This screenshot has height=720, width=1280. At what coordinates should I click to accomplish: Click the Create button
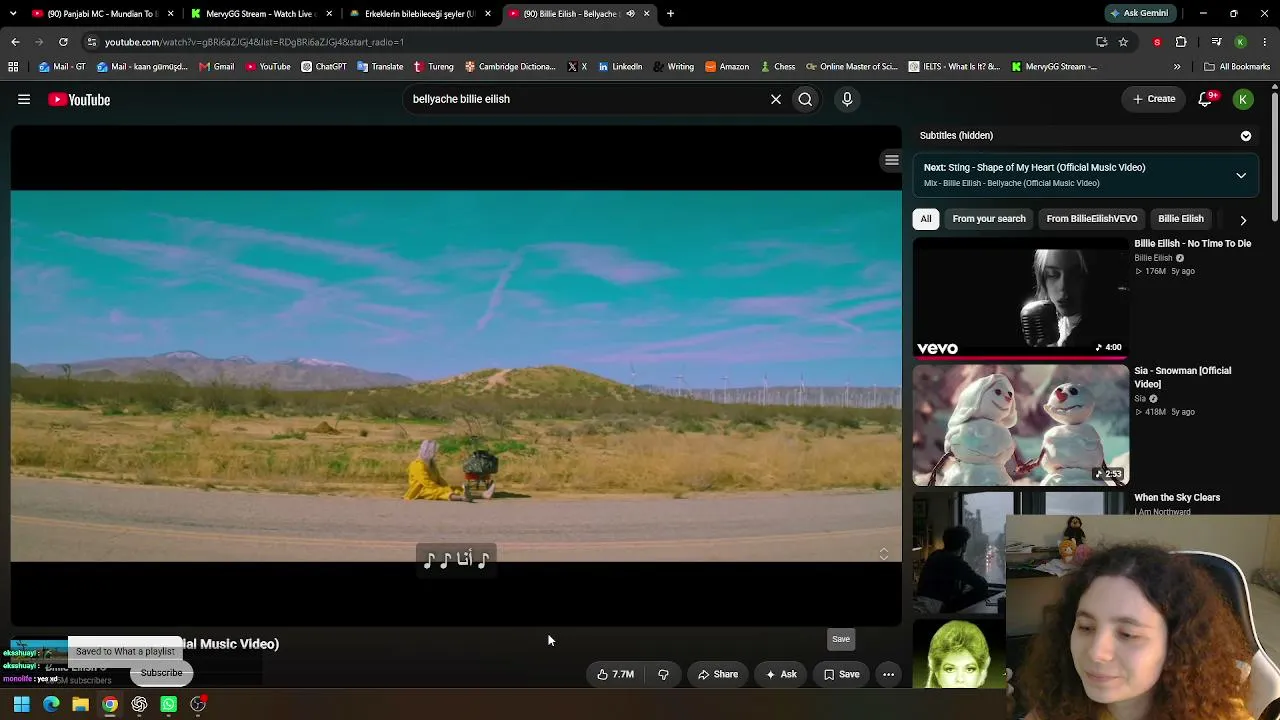click(x=1154, y=99)
